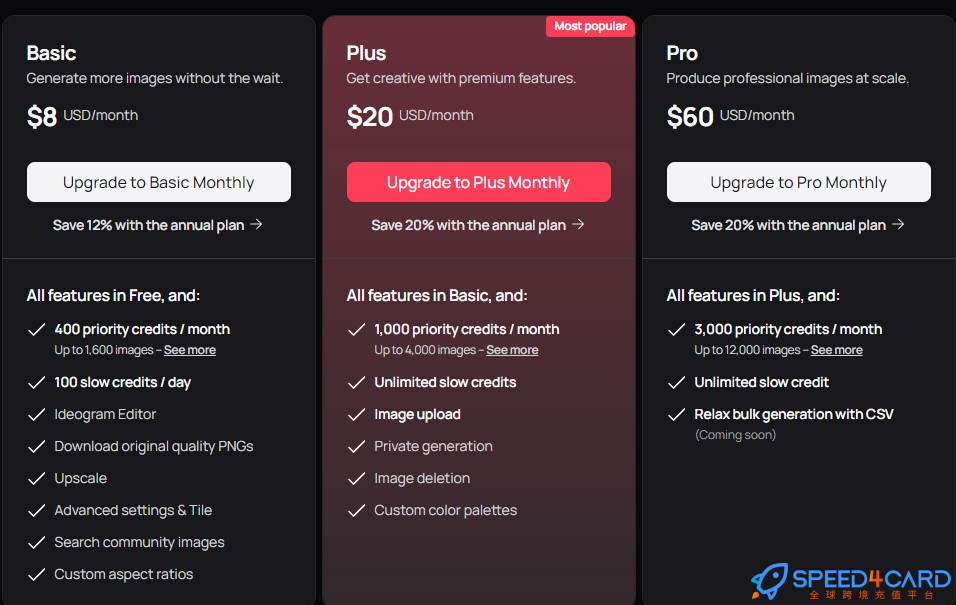The image size is (956, 605).
Task: Click the checkmark beside Relax bulk generation with CSV
Action: [677, 415]
